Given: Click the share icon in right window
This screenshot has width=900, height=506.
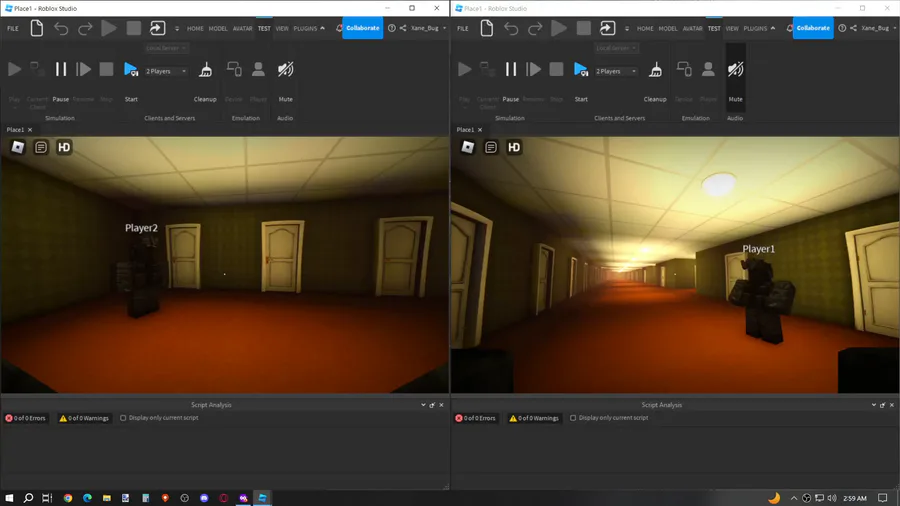Looking at the screenshot, I should pos(854,28).
